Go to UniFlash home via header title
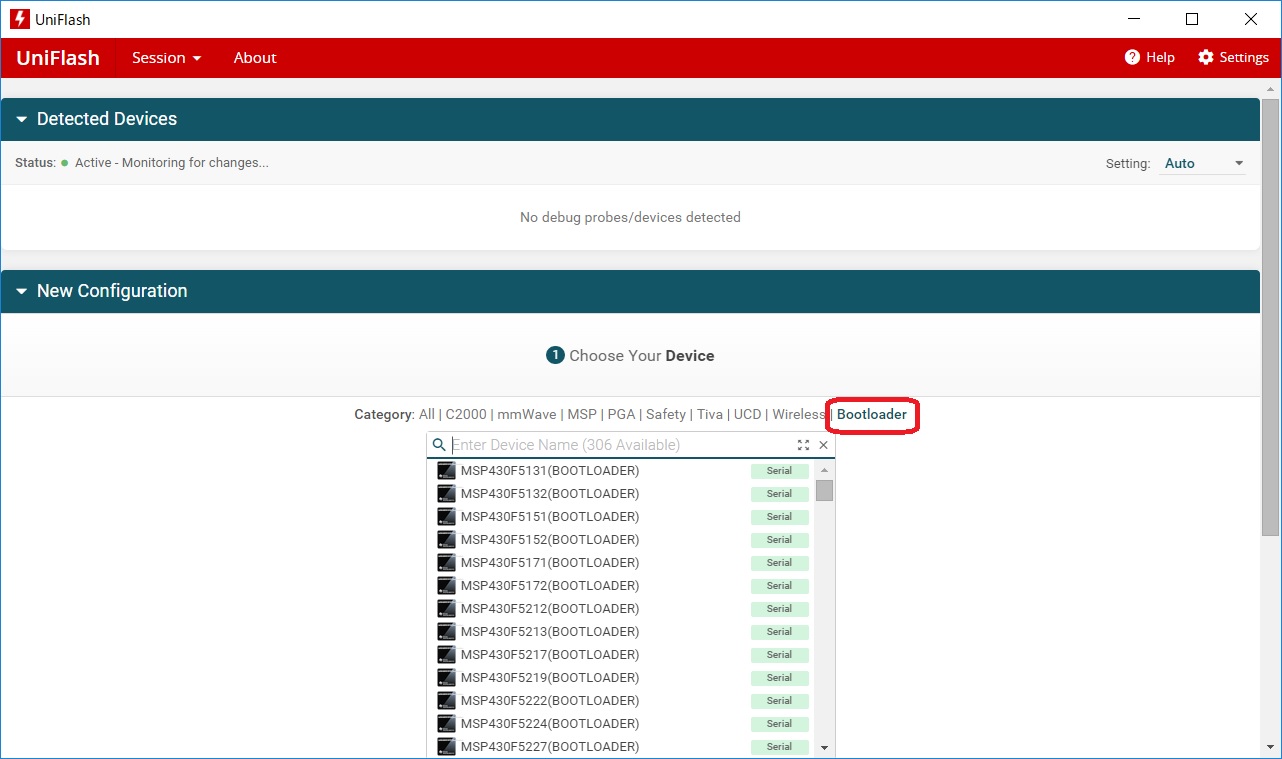 point(58,58)
